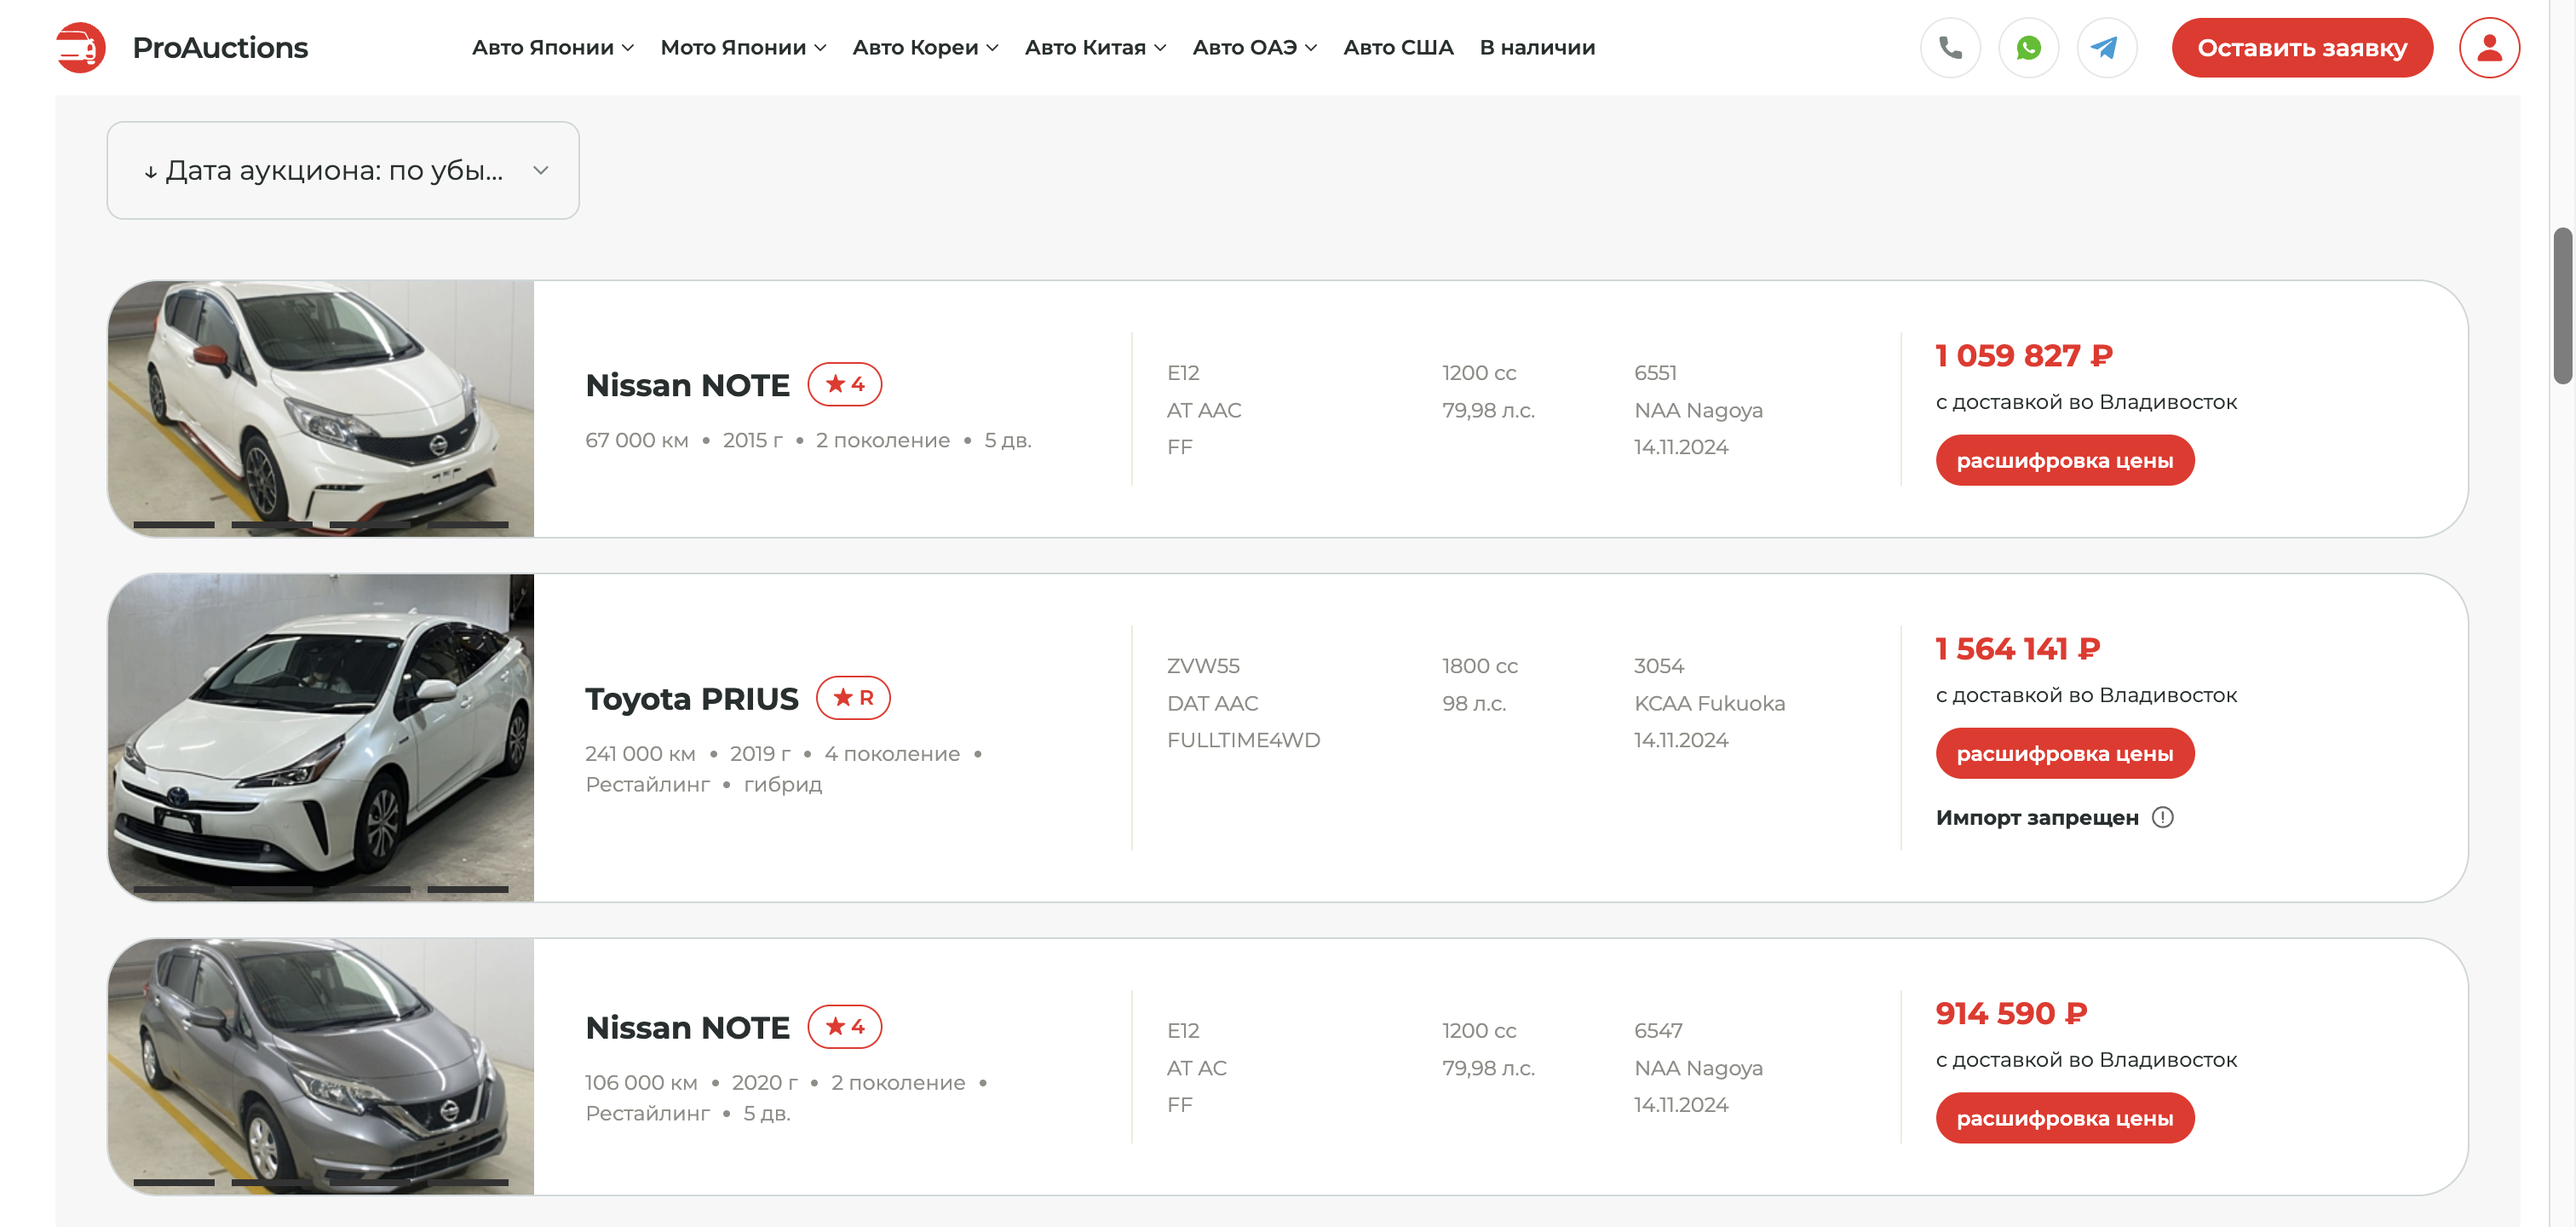Open расшифровка цены for Toyota PRIUS

click(2064, 753)
